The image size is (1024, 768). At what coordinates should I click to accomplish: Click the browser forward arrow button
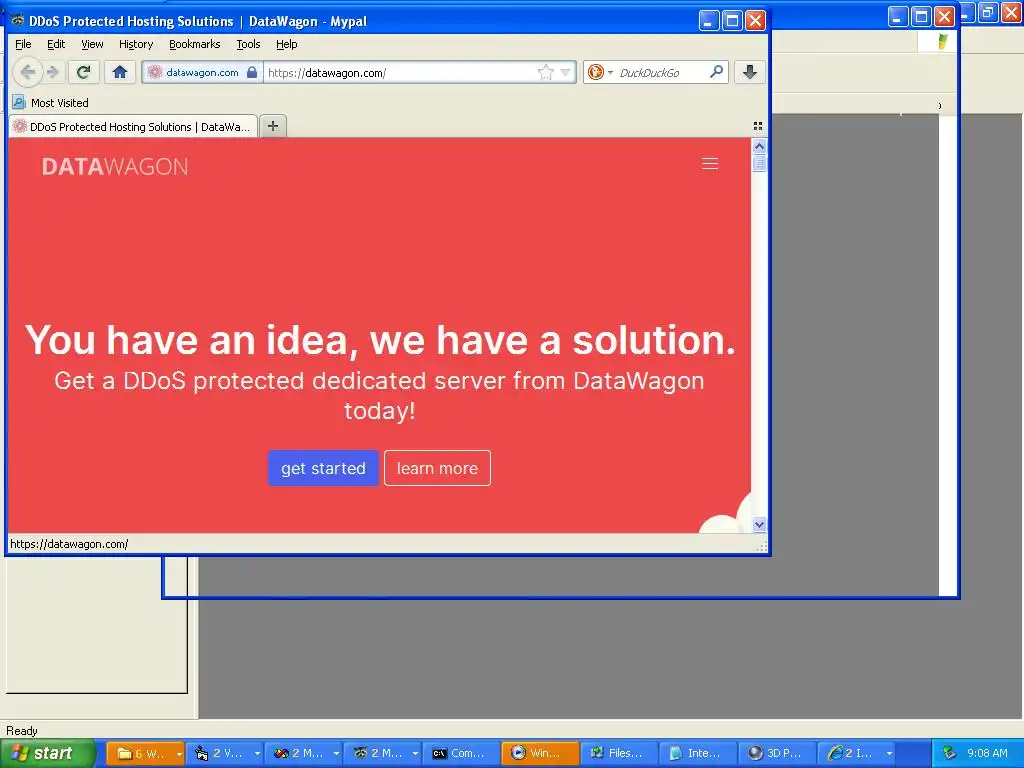pos(54,72)
